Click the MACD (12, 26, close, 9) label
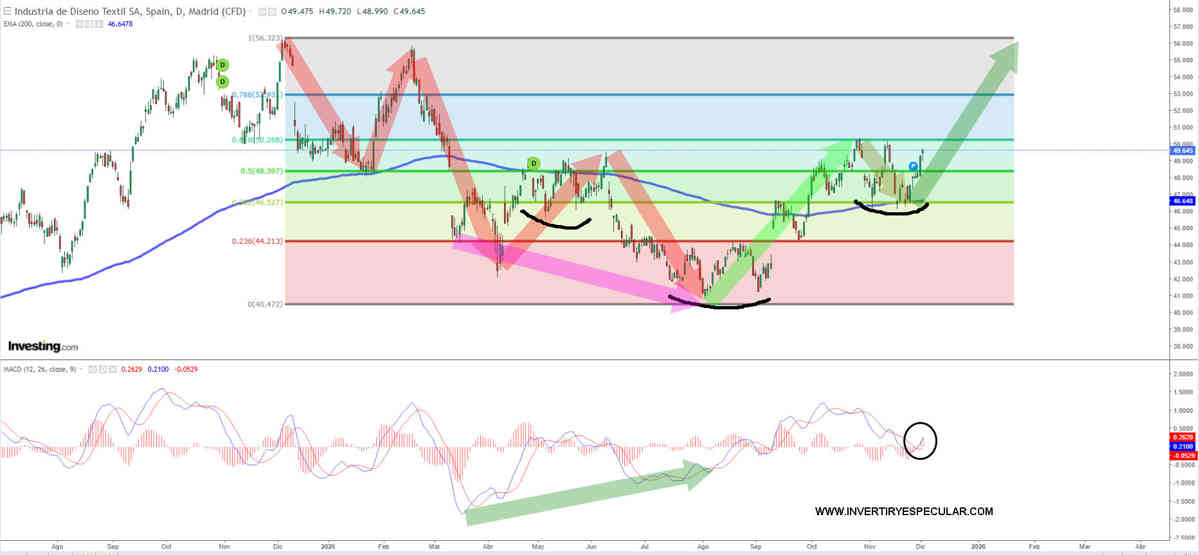 (38, 369)
